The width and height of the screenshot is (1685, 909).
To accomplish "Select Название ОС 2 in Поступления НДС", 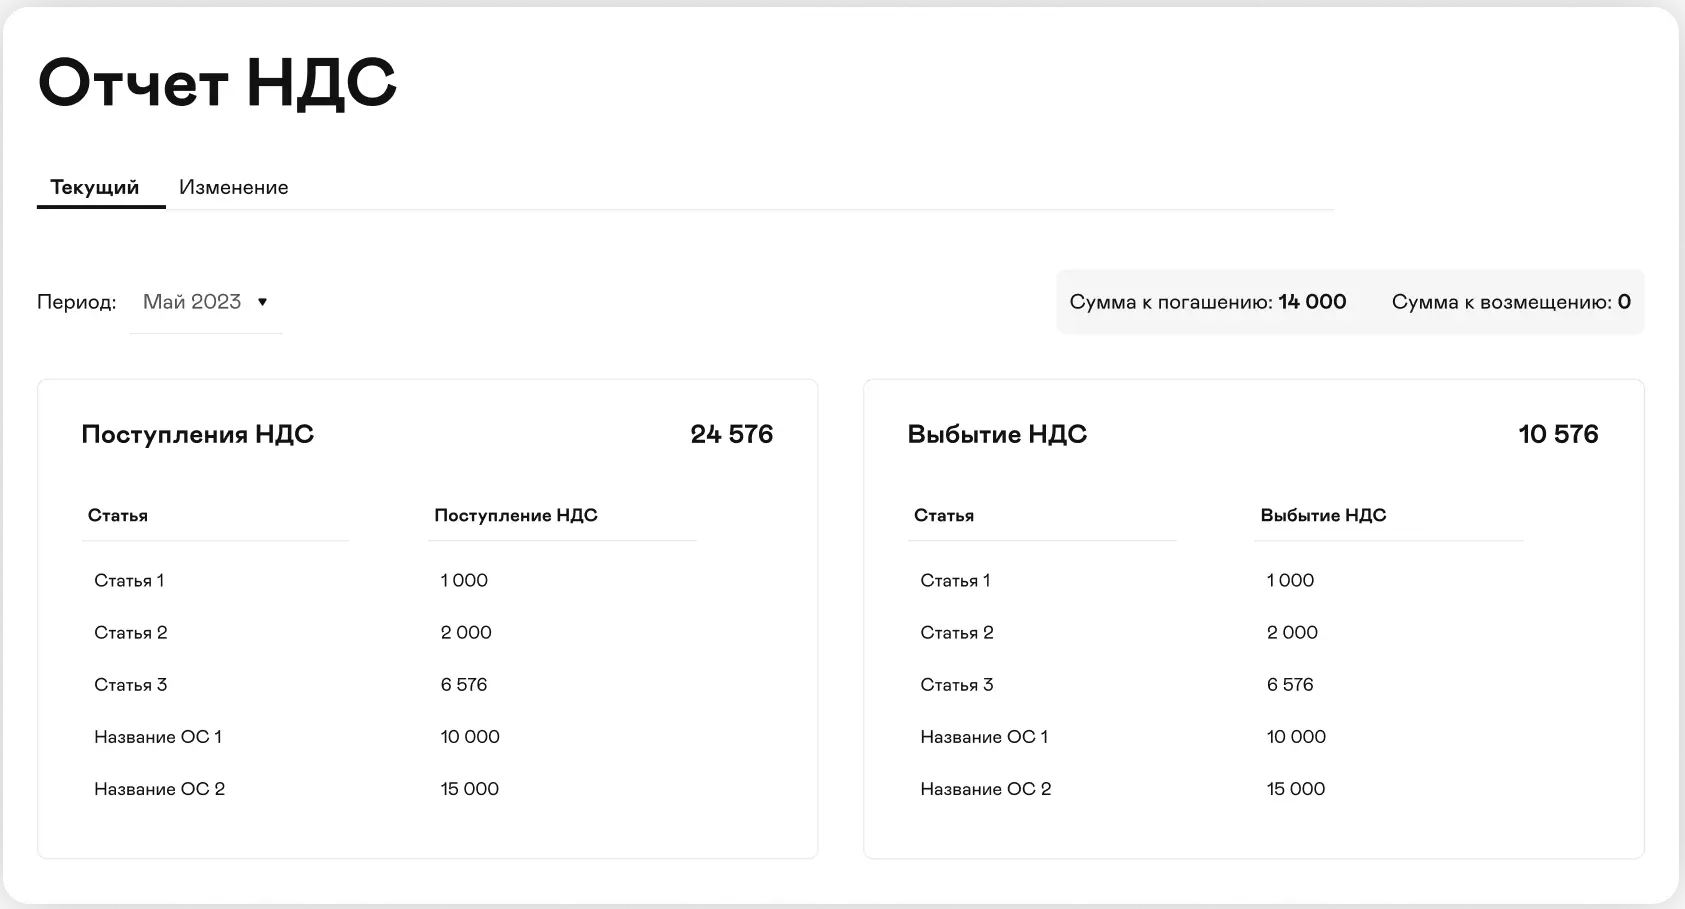I will pos(160,789).
